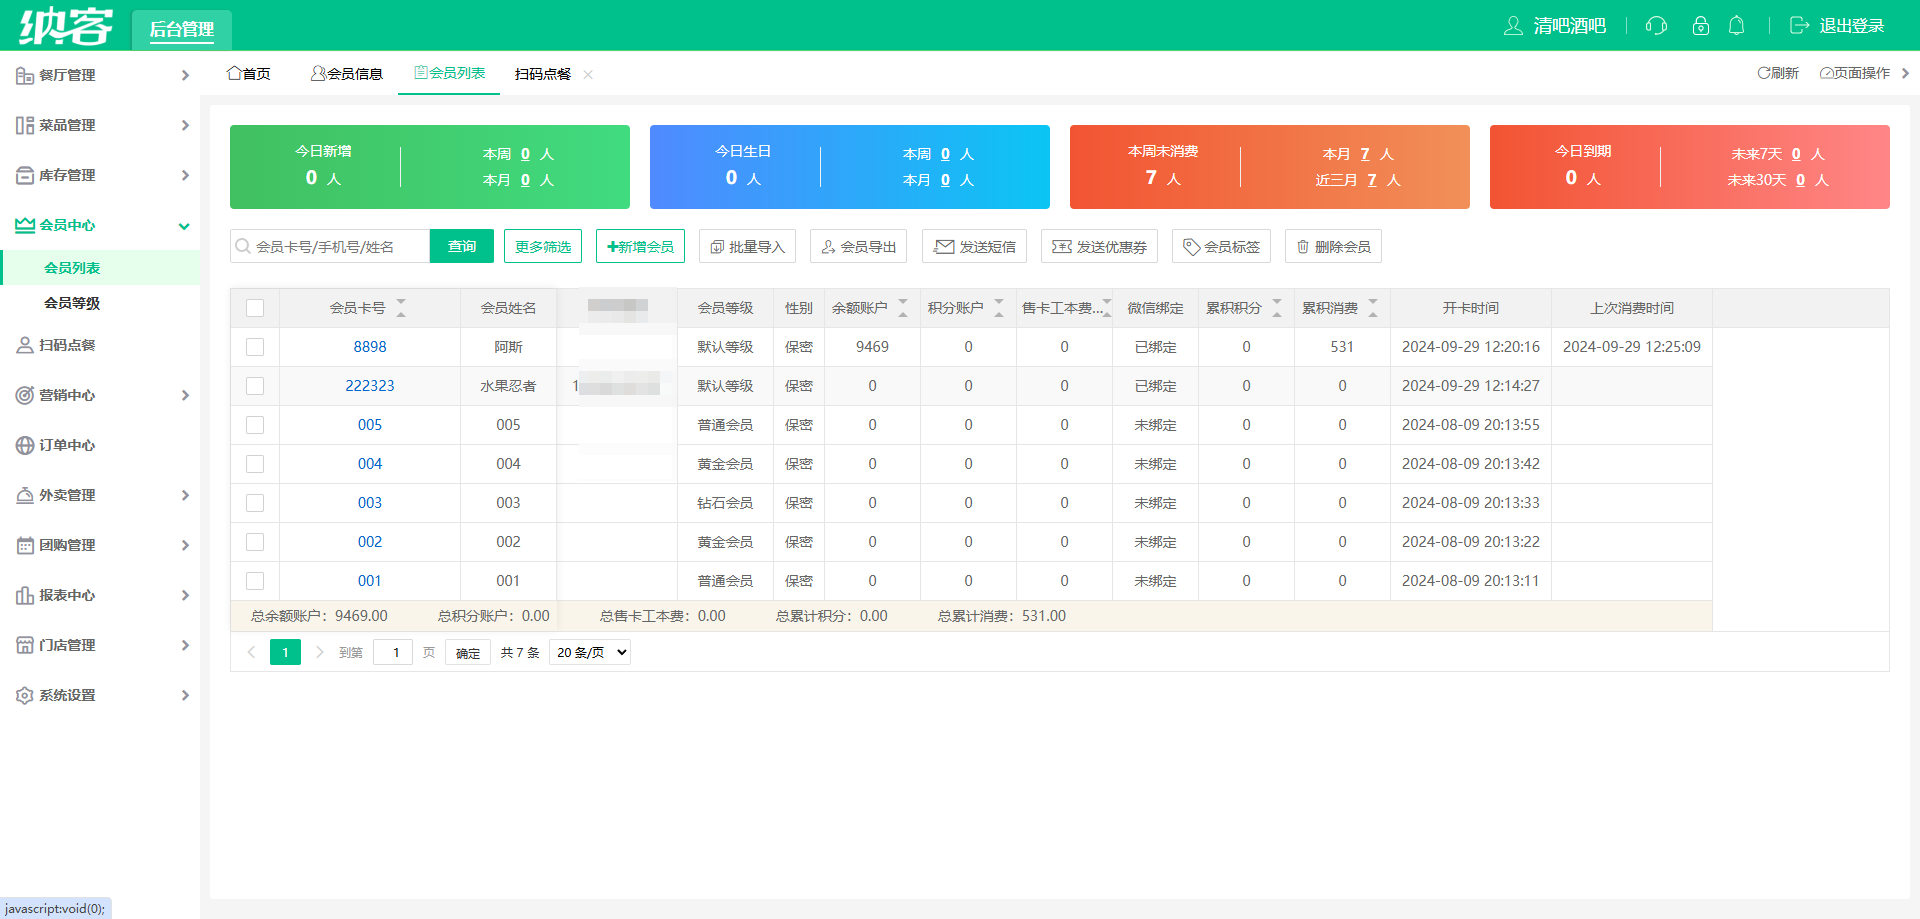
Task: Go to the previous page arrow
Action: pos(251,652)
